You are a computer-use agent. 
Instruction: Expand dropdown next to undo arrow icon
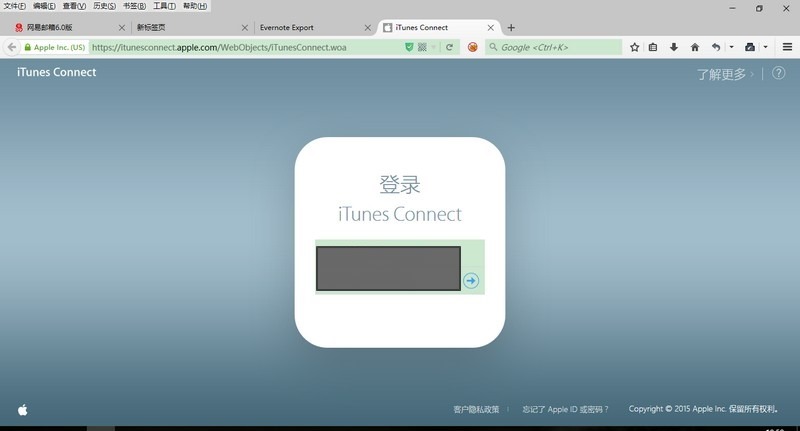(x=731, y=47)
